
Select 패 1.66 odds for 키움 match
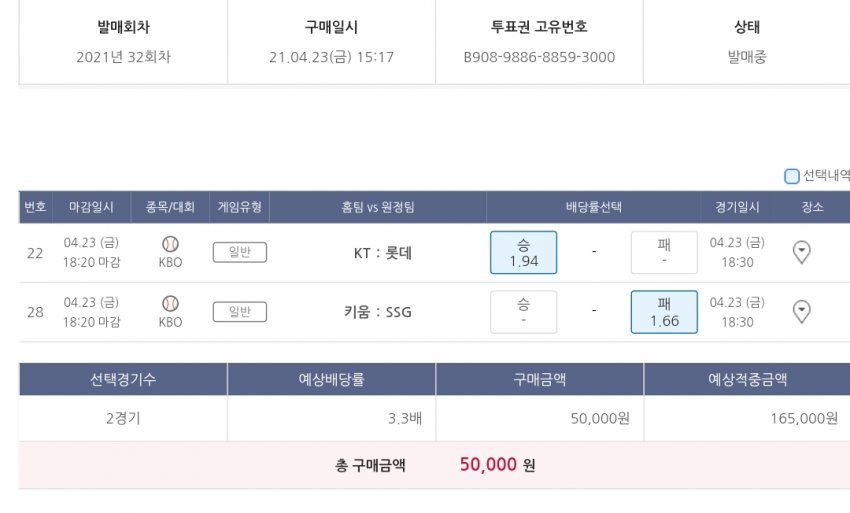pyautogui.click(x=664, y=312)
